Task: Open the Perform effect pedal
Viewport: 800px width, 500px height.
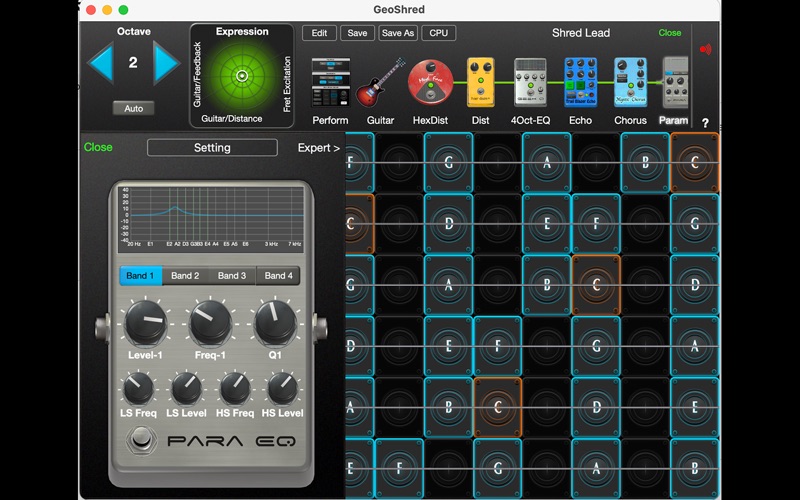Action: pos(331,82)
